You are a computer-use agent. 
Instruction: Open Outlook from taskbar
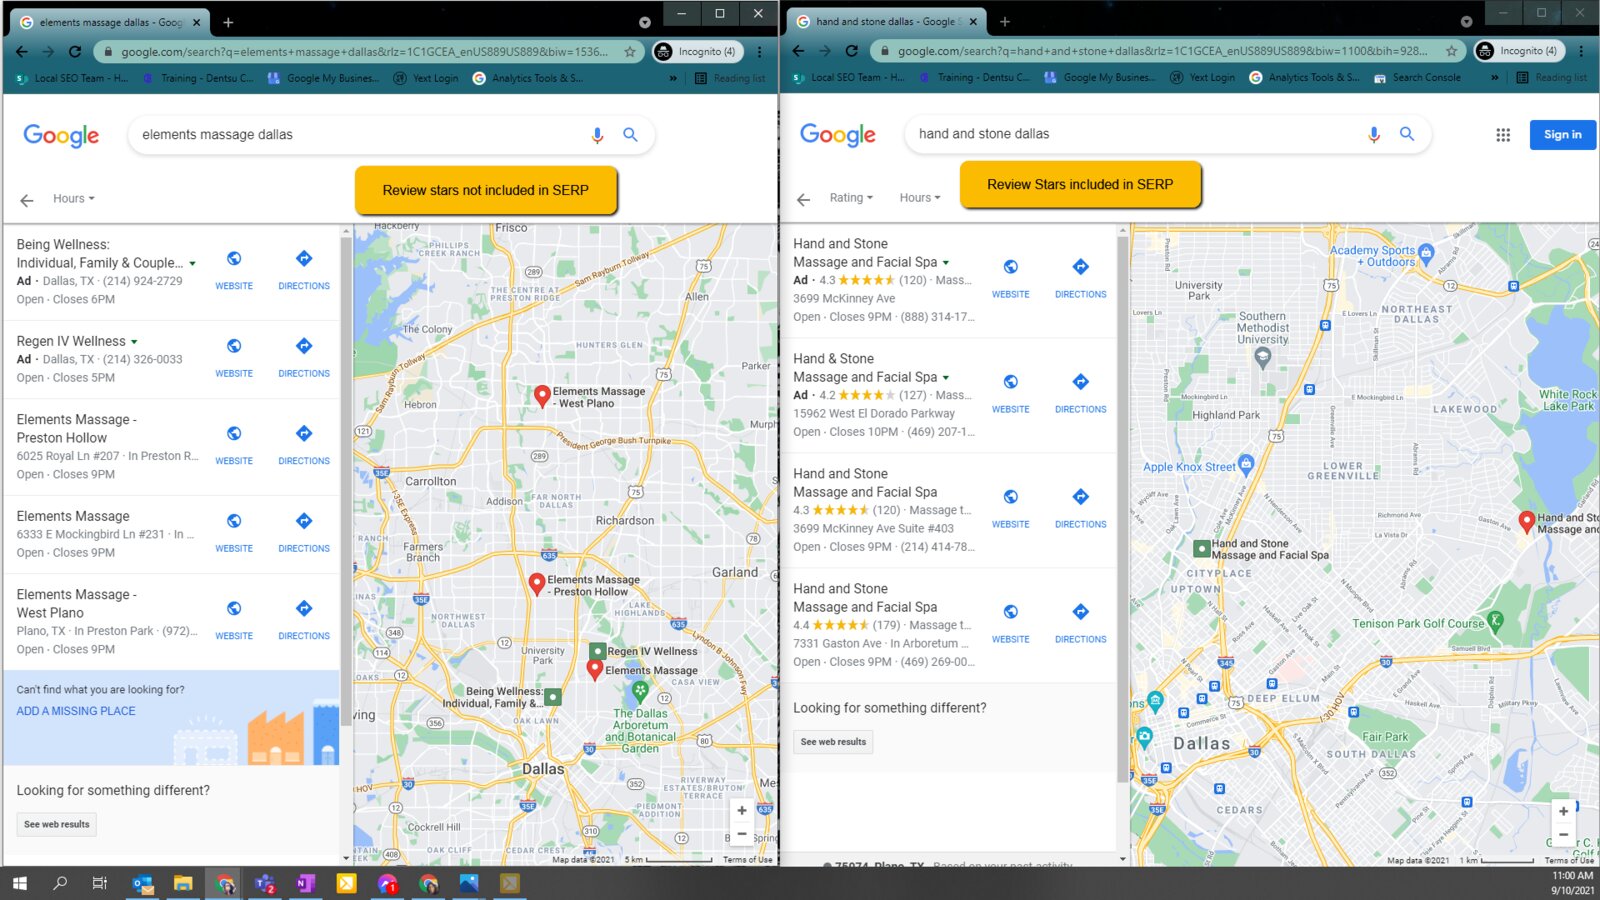143,883
